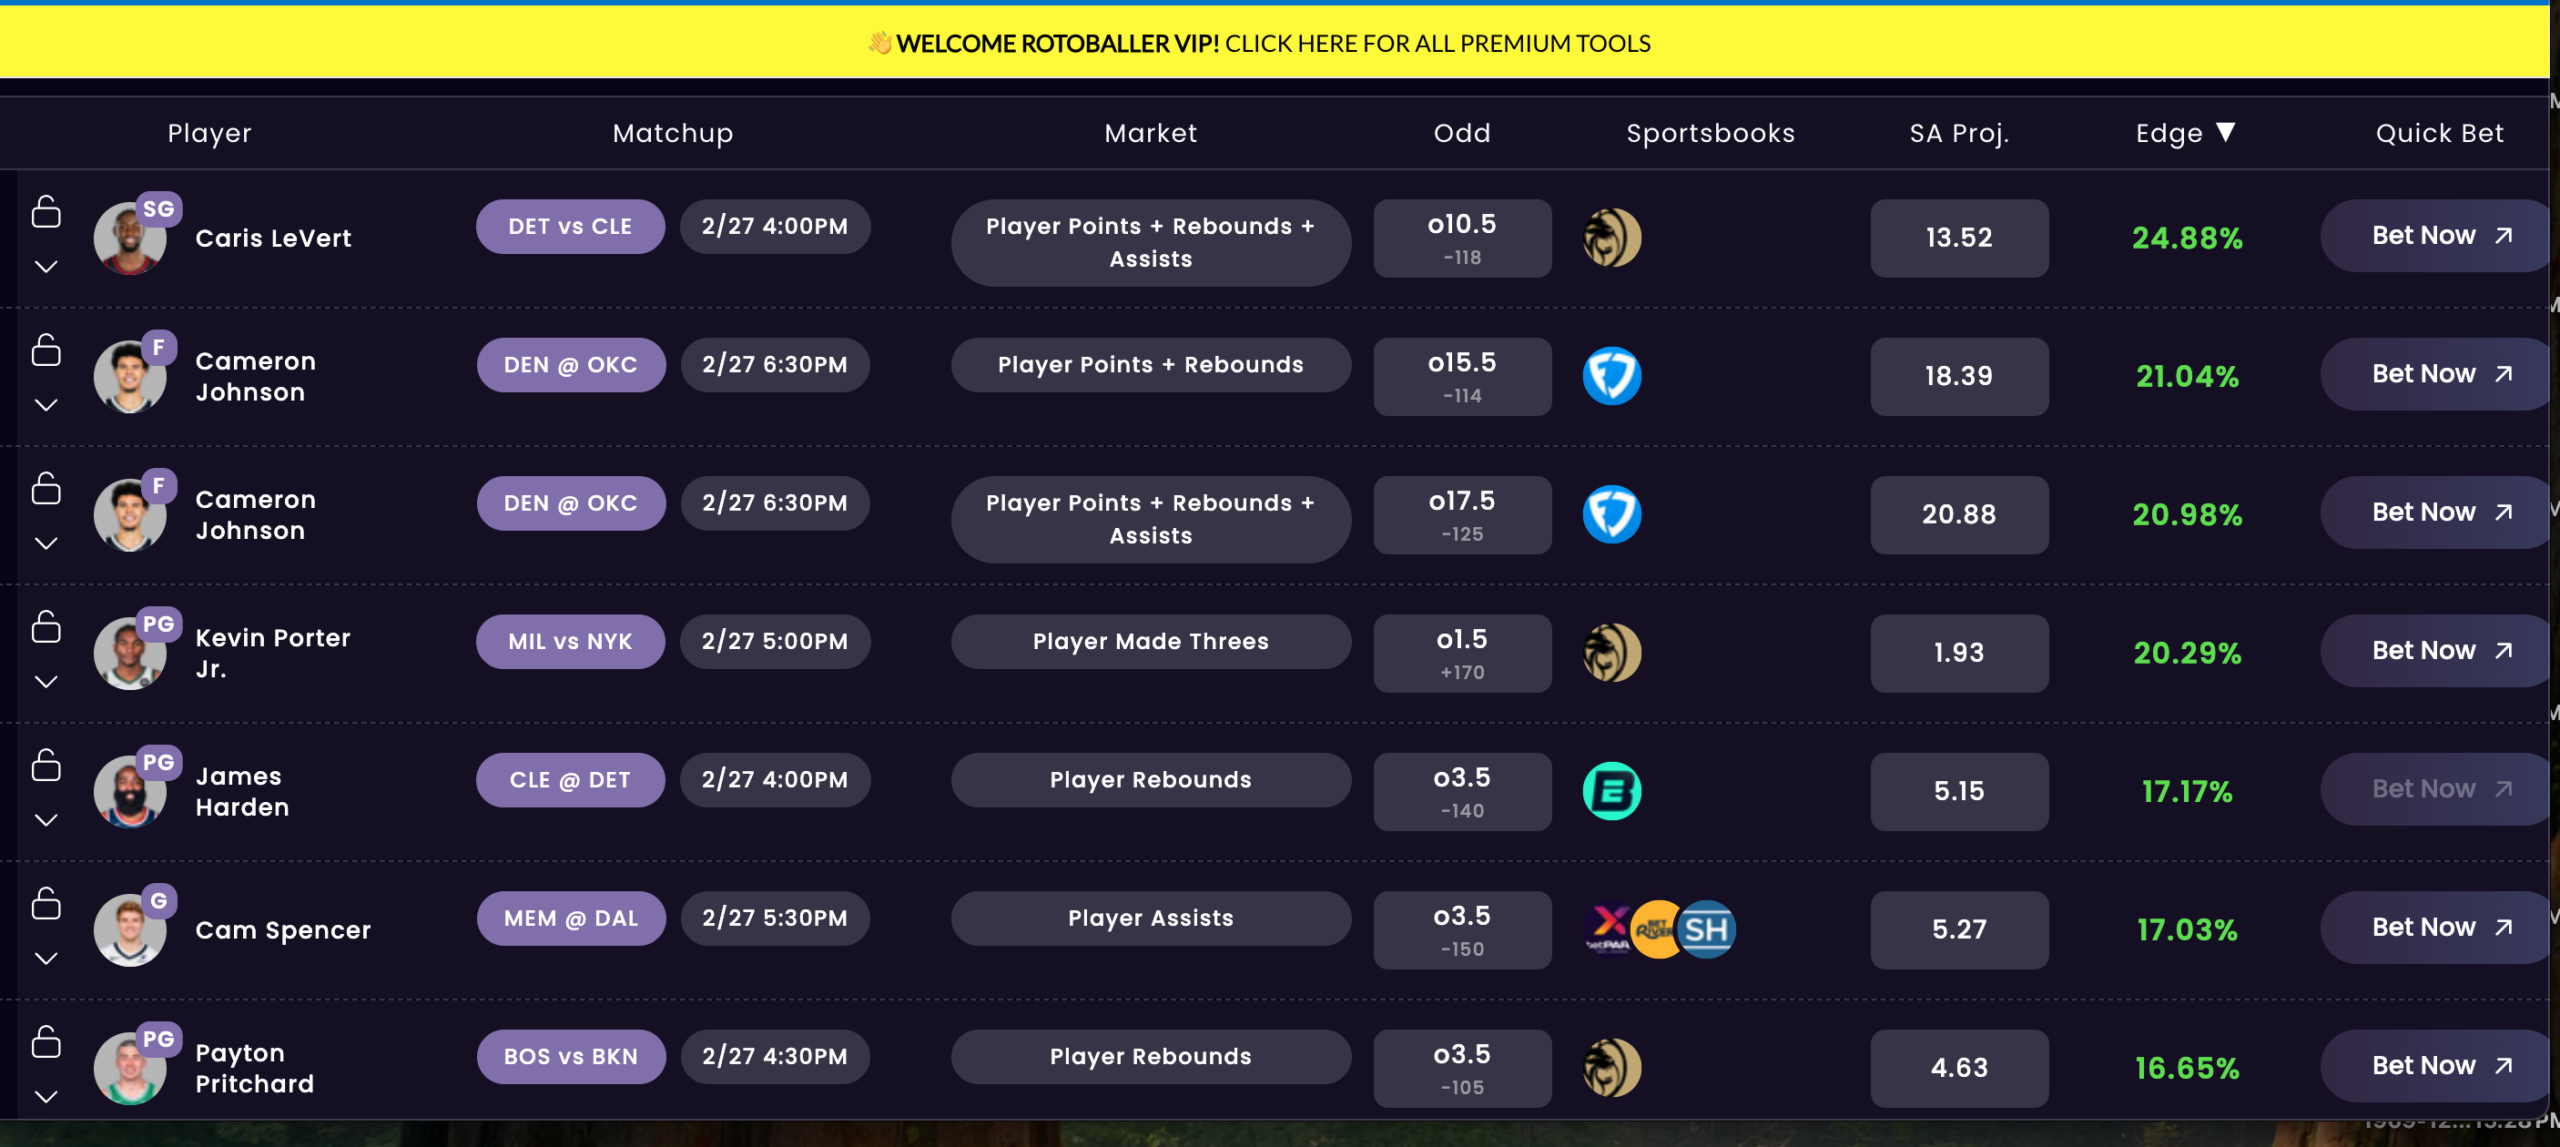The height and width of the screenshot is (1147, 2560).
Task: Click BetRivers icon in Cam Spencer row
Action: (x=1655, y=930)
